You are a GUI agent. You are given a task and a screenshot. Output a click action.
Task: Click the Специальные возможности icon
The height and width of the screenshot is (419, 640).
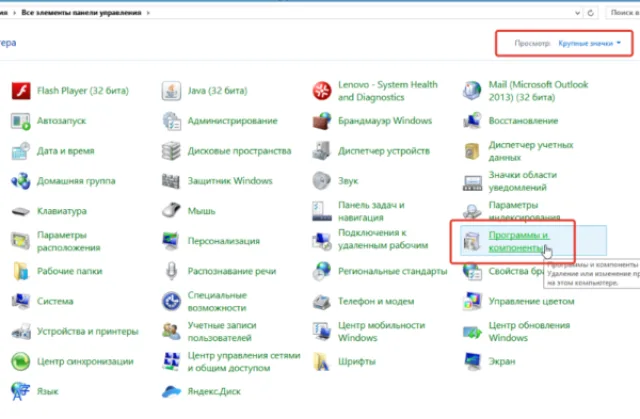[x=171, y=301]
